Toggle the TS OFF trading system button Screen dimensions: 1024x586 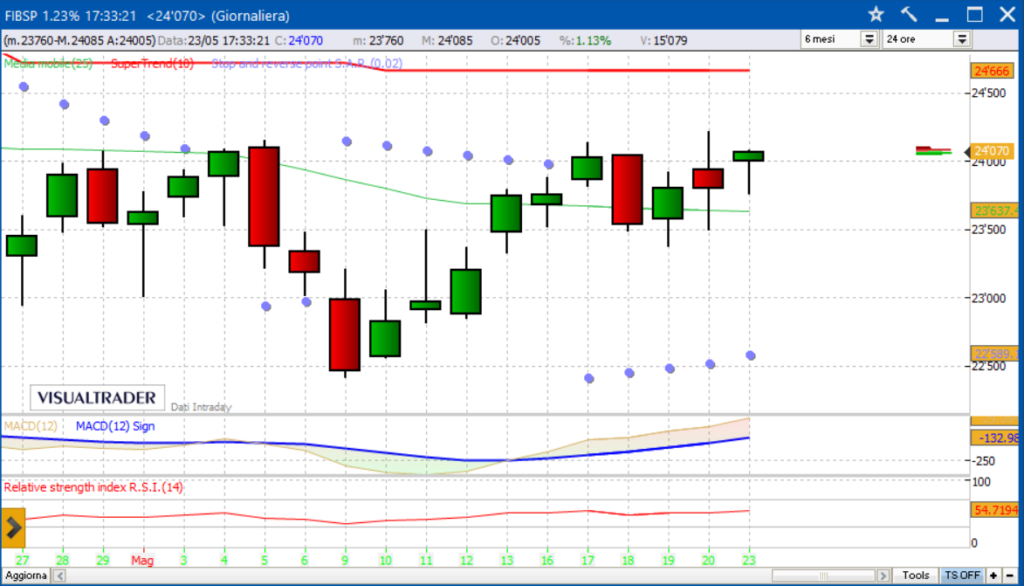pos(962,576)
